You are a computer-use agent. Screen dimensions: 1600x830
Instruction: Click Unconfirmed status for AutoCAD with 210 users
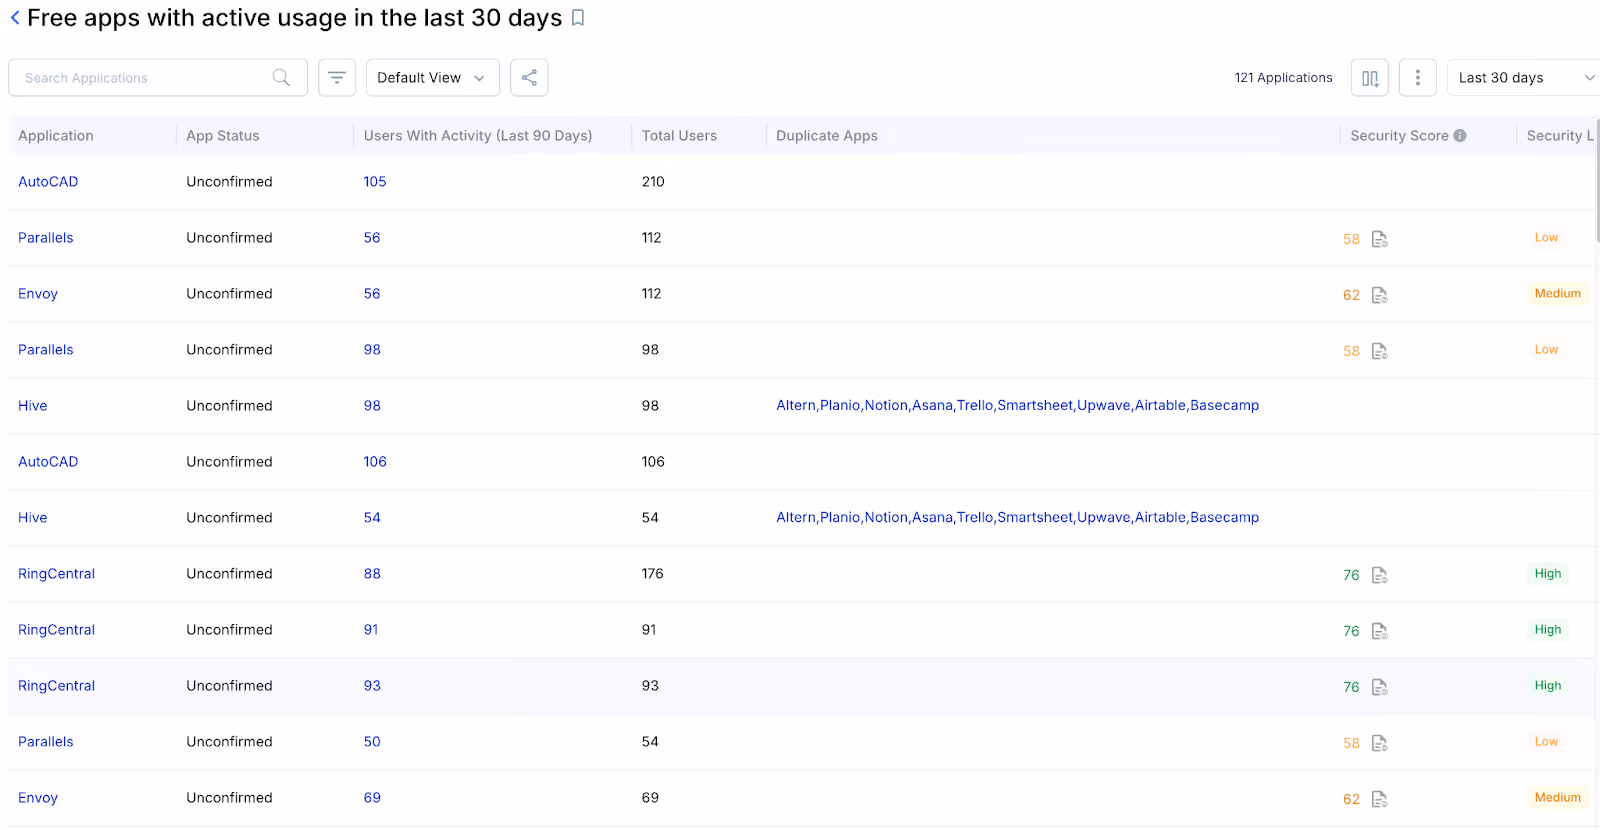coord(229,182)
